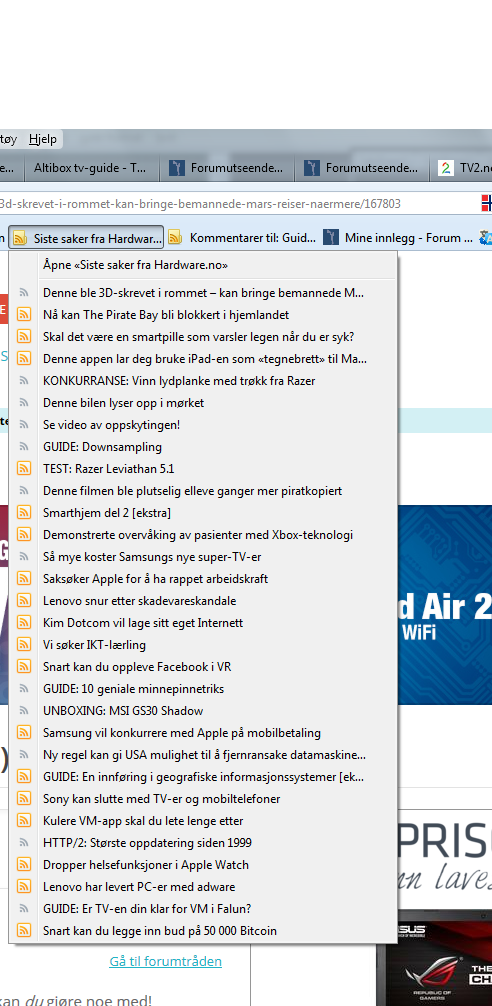
Task: Open Denne bilen lyser opp i mørket
Action: [203, 403]
